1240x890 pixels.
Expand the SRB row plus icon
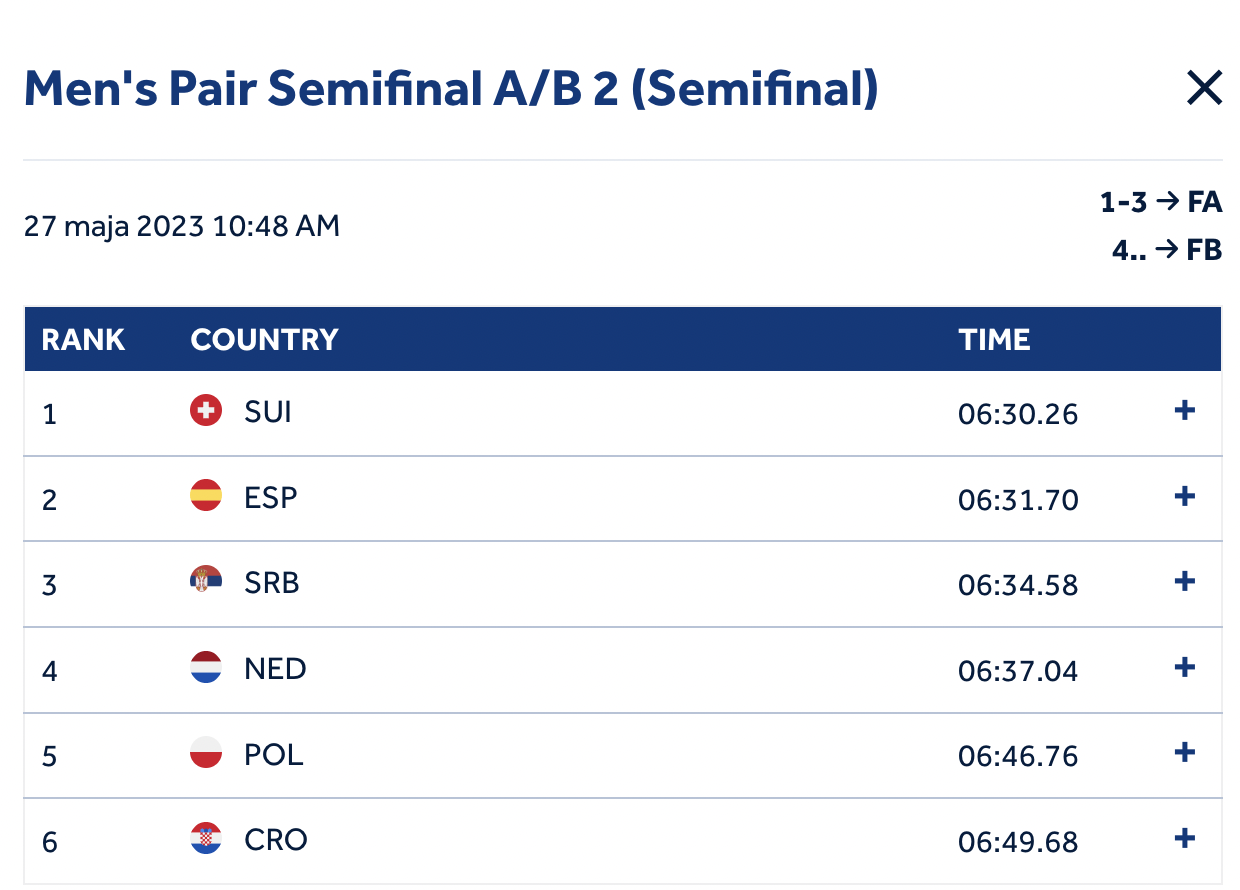[1185, 581]
